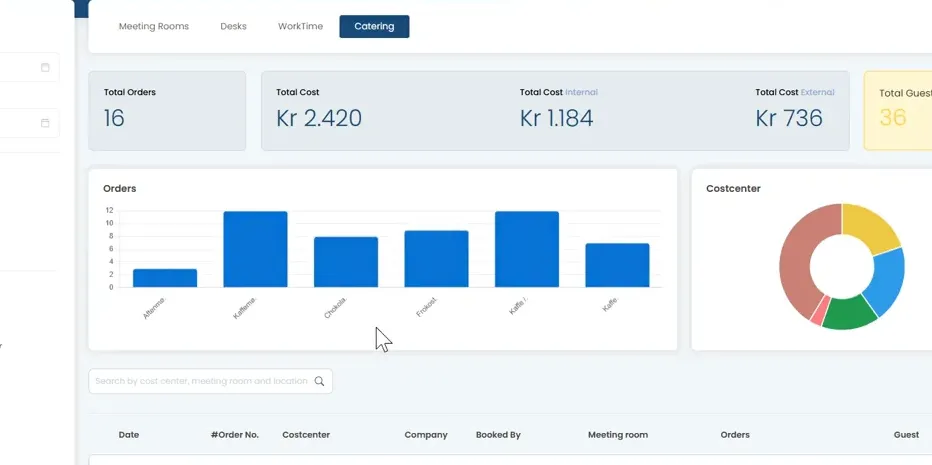Image resolution: width=932 pixels, height=465 pixels.
Task: Select the Frokost. bar in Orders chart
Action: (x=436, y=259)
